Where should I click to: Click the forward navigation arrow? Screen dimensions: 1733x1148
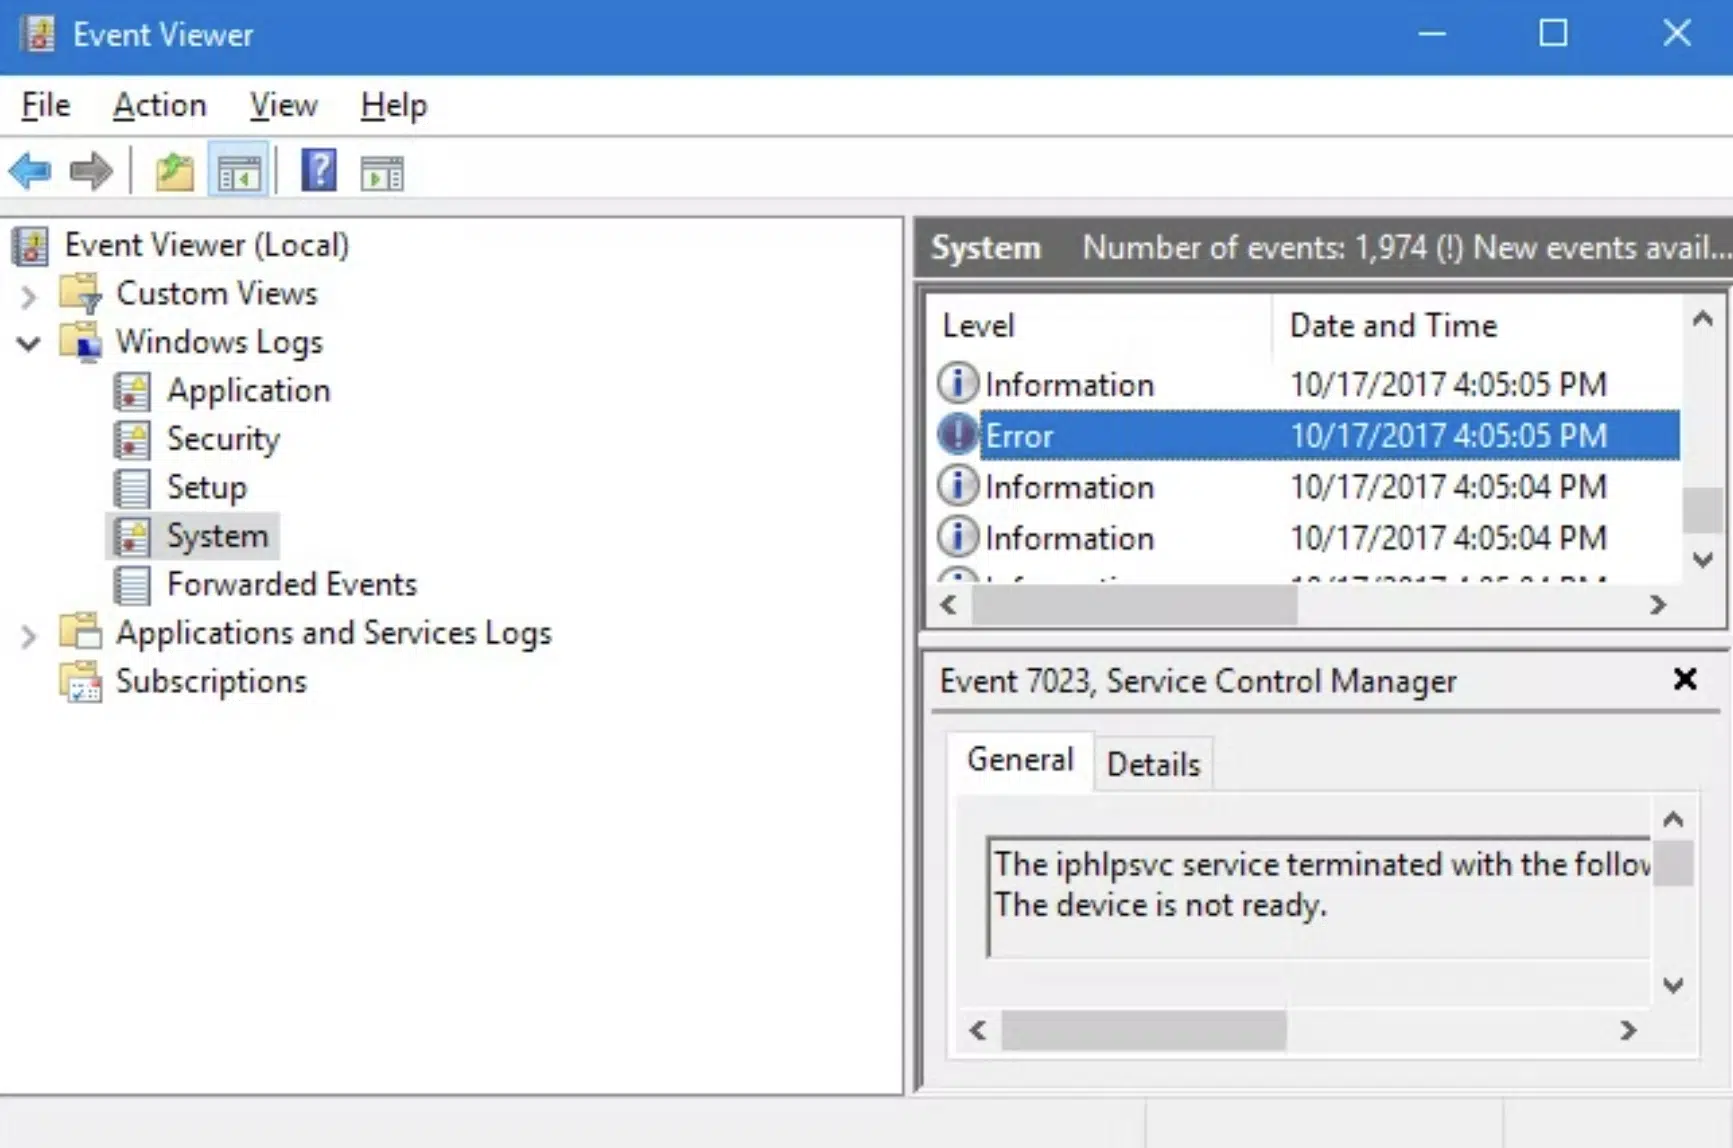90,170
